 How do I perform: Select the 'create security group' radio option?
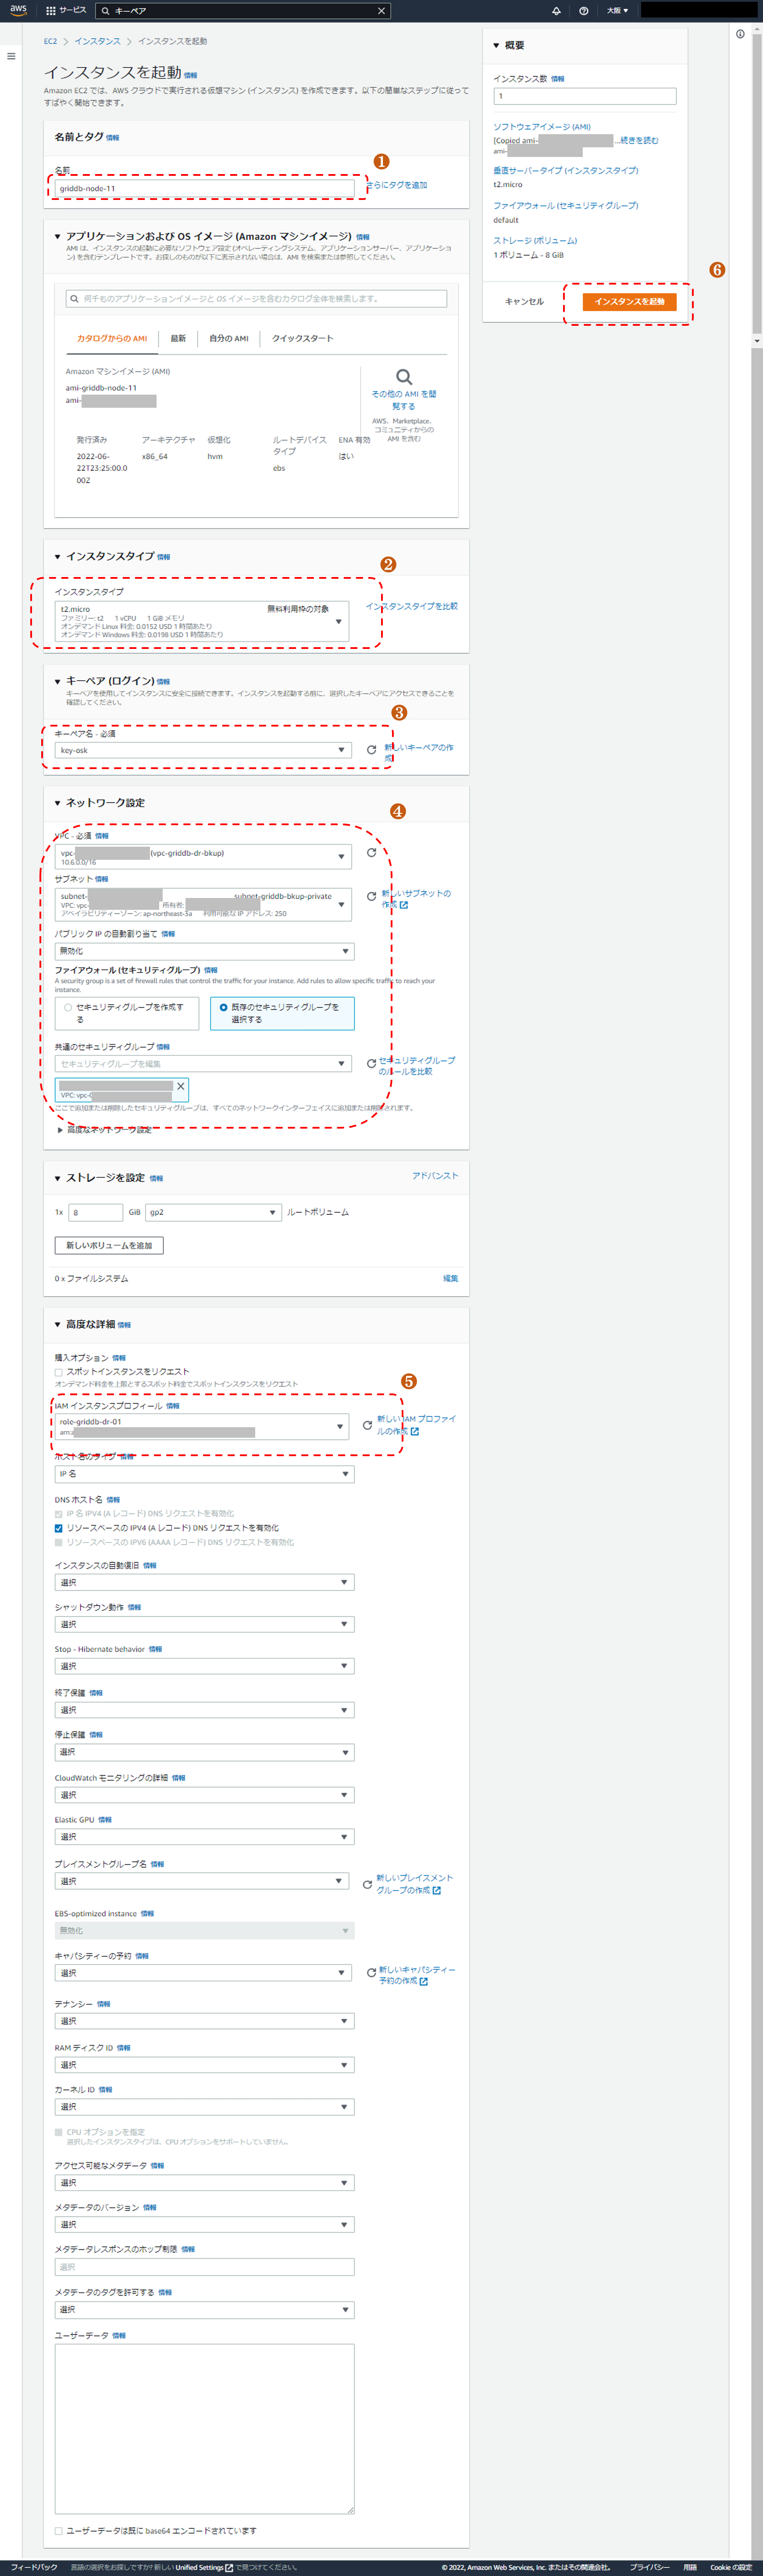[68, 1007]
